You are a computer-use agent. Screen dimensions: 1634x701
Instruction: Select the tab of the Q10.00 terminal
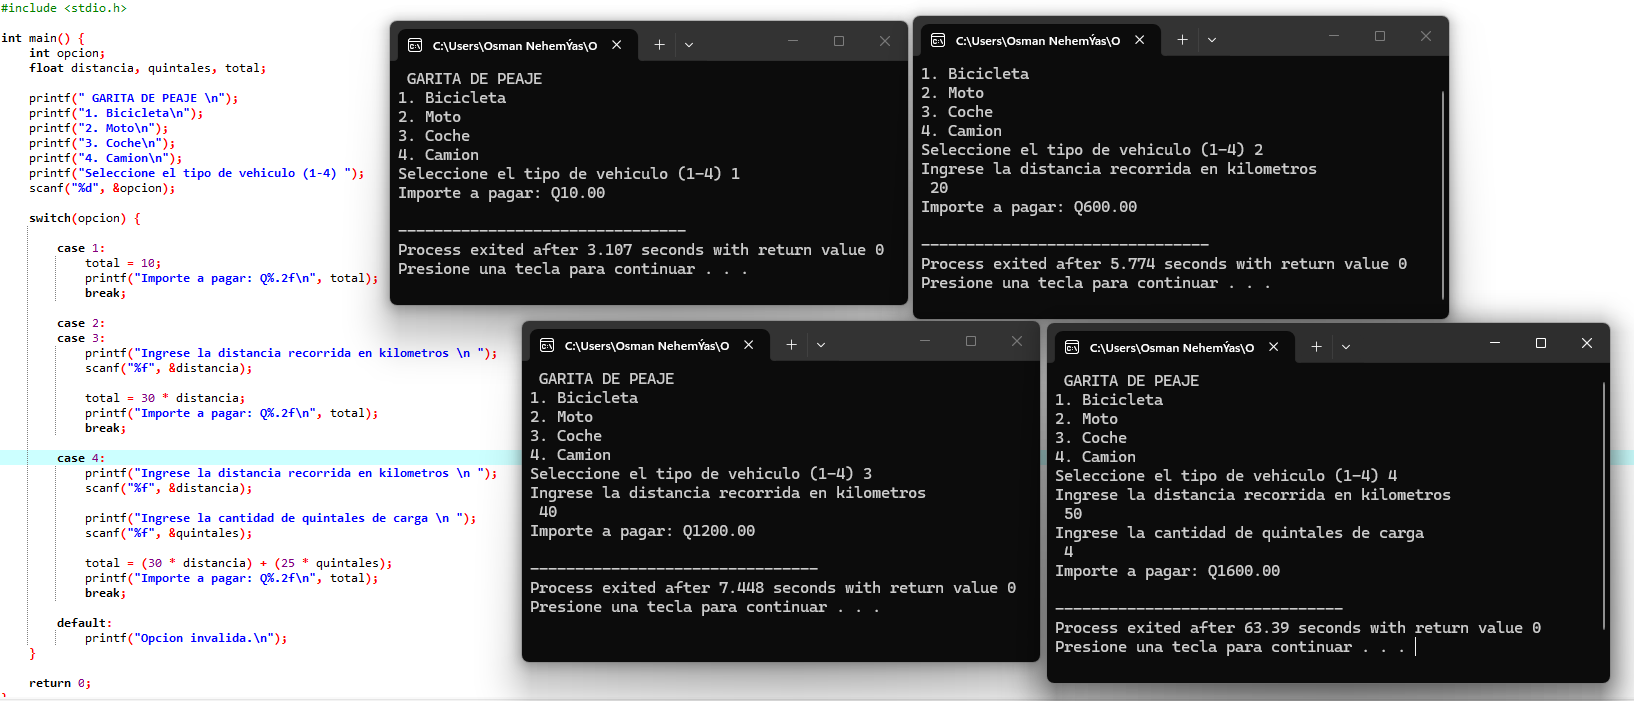tap(514, 45)
